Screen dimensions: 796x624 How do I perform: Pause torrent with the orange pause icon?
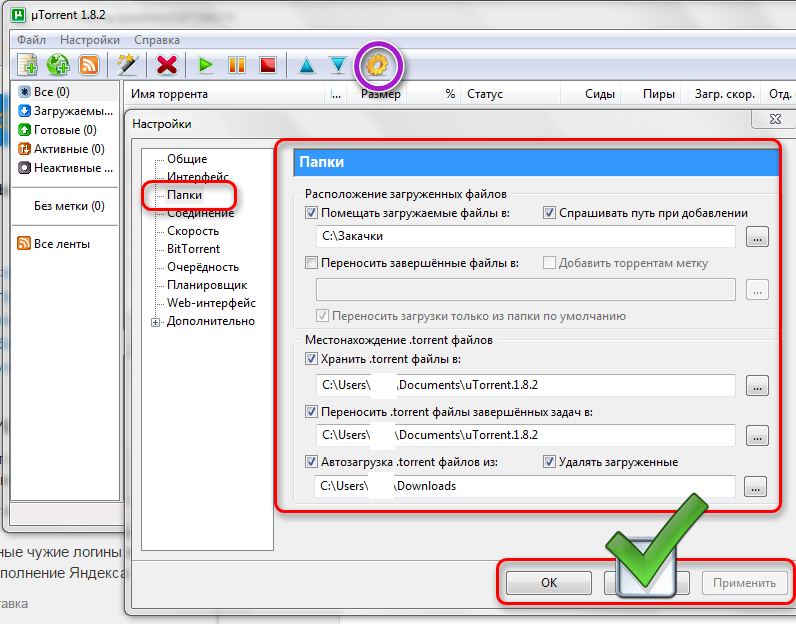[x=237, y=65]
